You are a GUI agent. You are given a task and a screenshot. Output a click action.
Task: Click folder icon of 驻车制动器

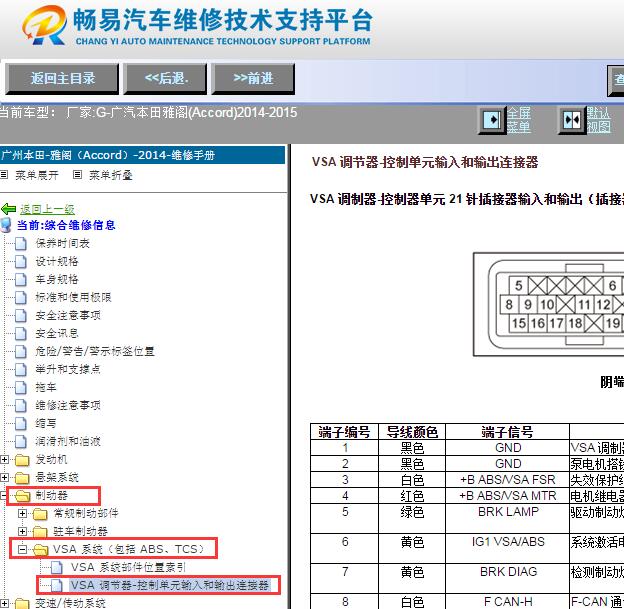tap(40, 531)
